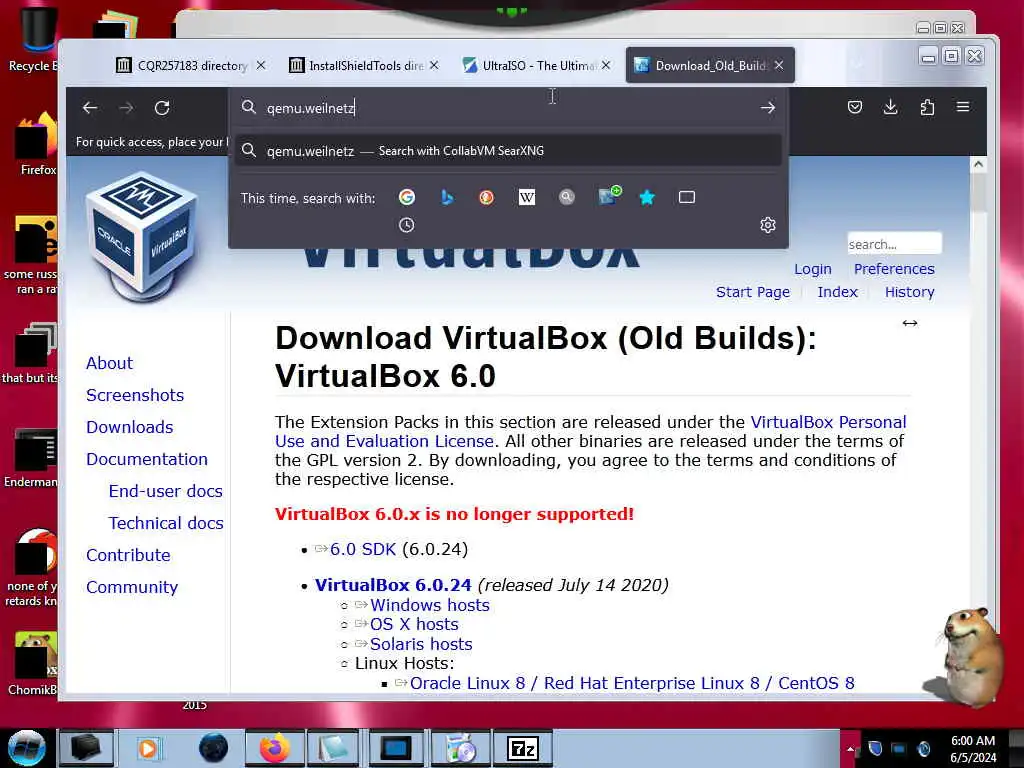Open Firefox from the taskbar
1024x768 pixels.
275,748
